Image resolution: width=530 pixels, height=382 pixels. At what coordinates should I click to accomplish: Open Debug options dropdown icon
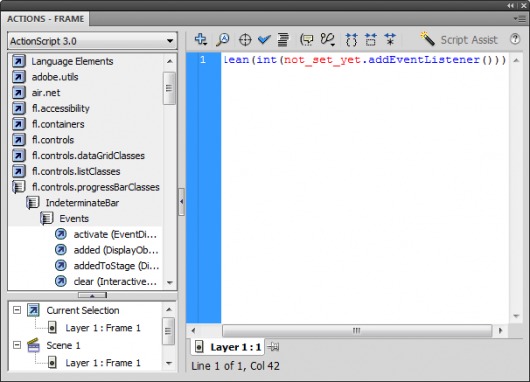click(x=328, y=40)
